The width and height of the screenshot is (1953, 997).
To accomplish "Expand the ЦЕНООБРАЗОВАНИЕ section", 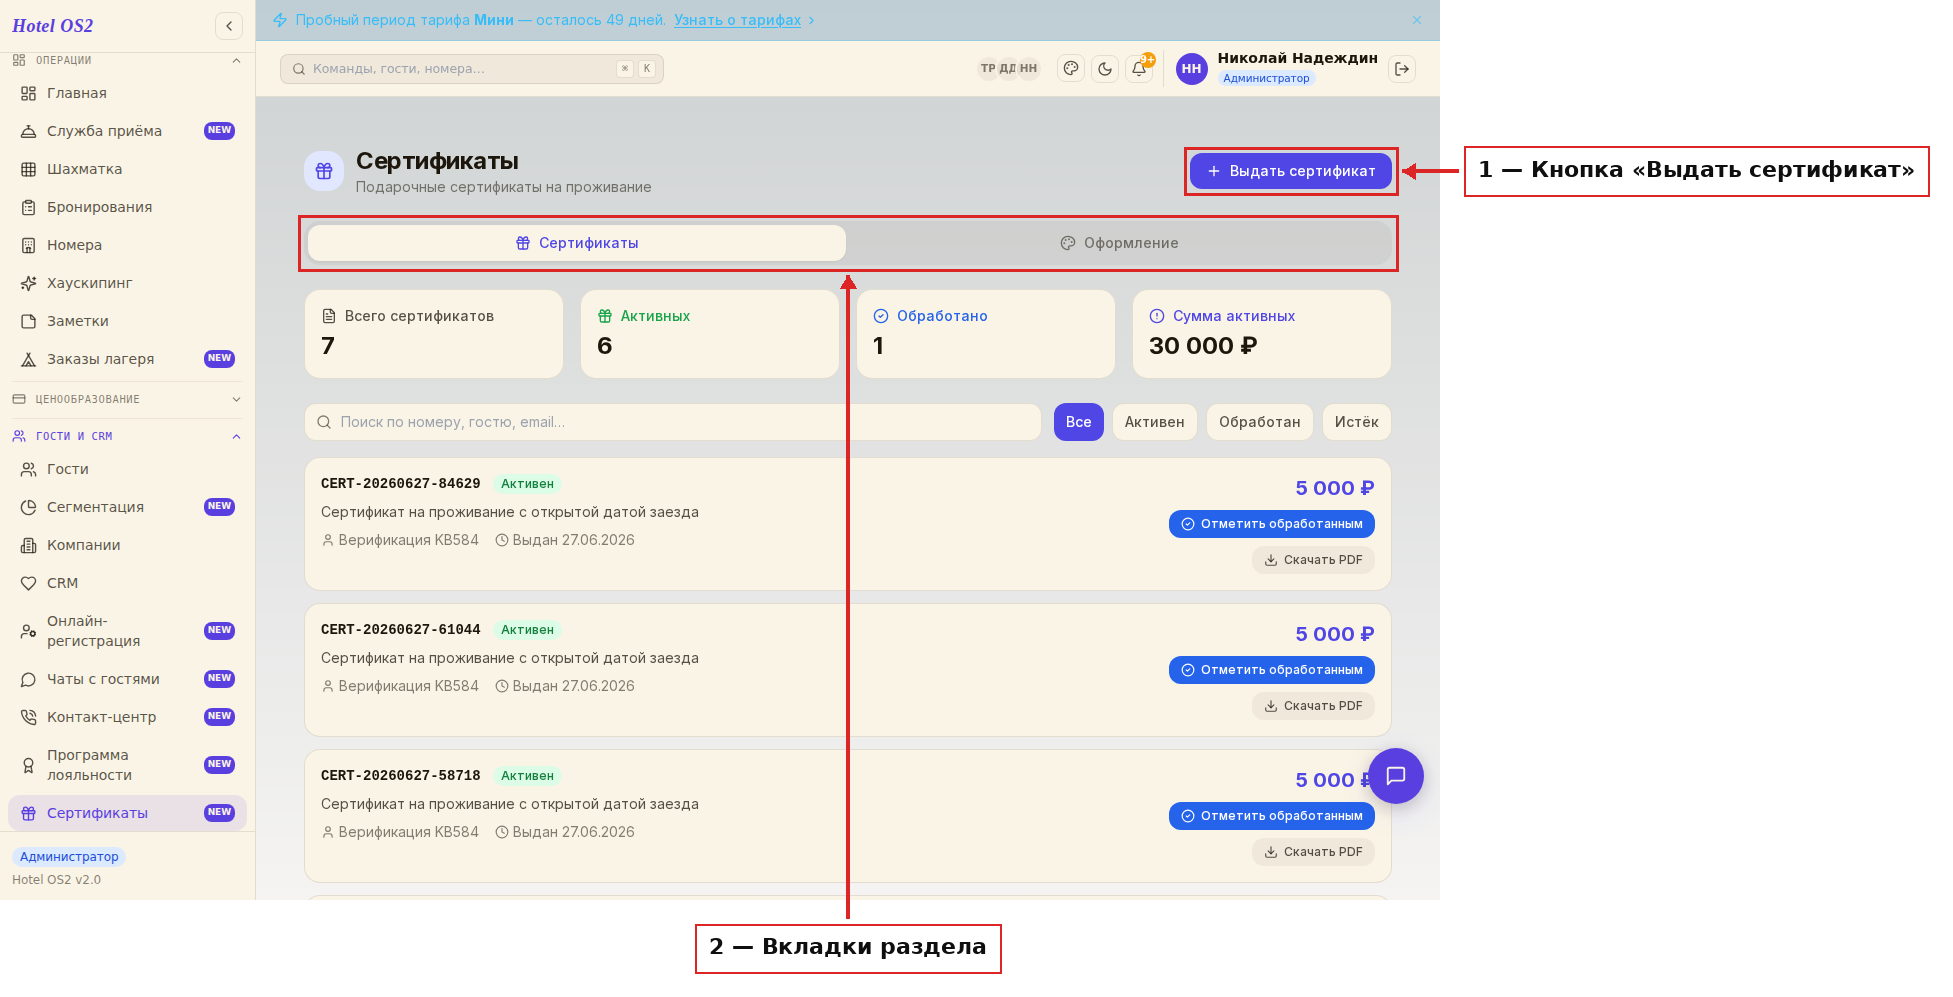I will click(x=127, y=399).
